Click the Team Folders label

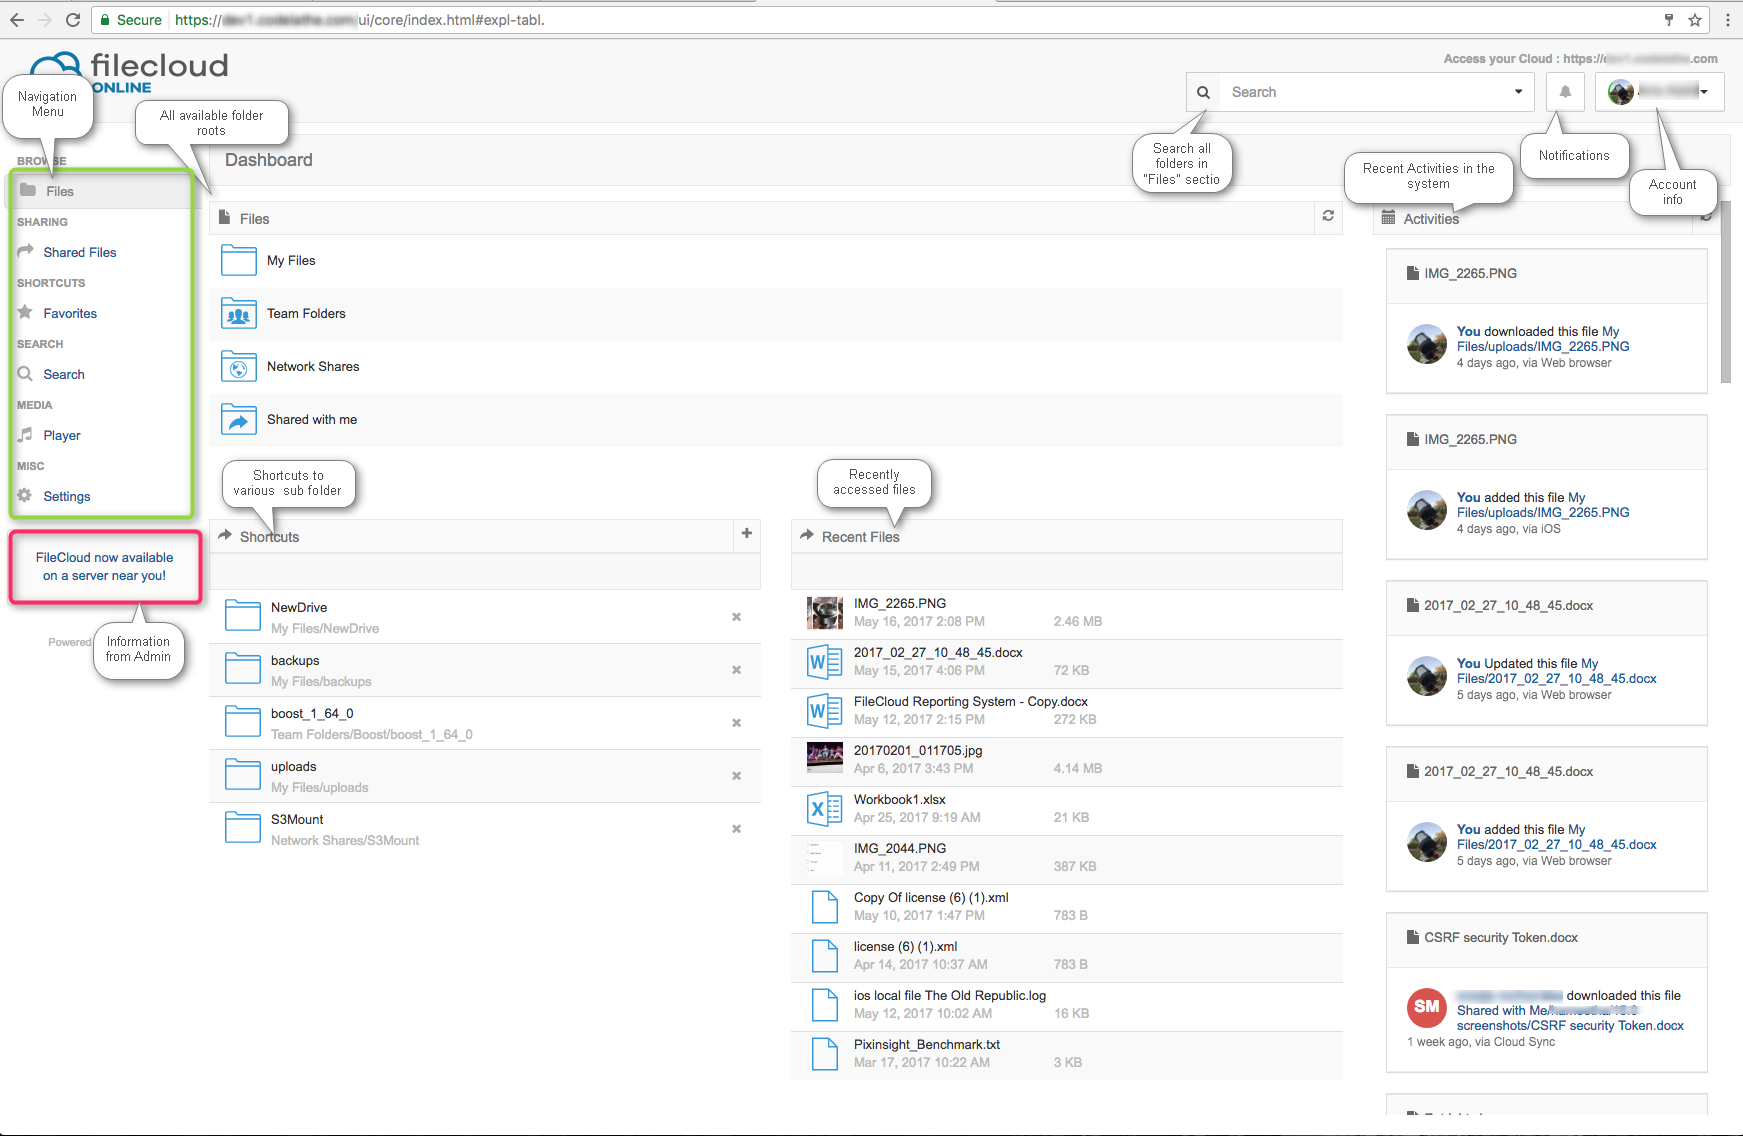pyautogui.click(x=306, y=314)
